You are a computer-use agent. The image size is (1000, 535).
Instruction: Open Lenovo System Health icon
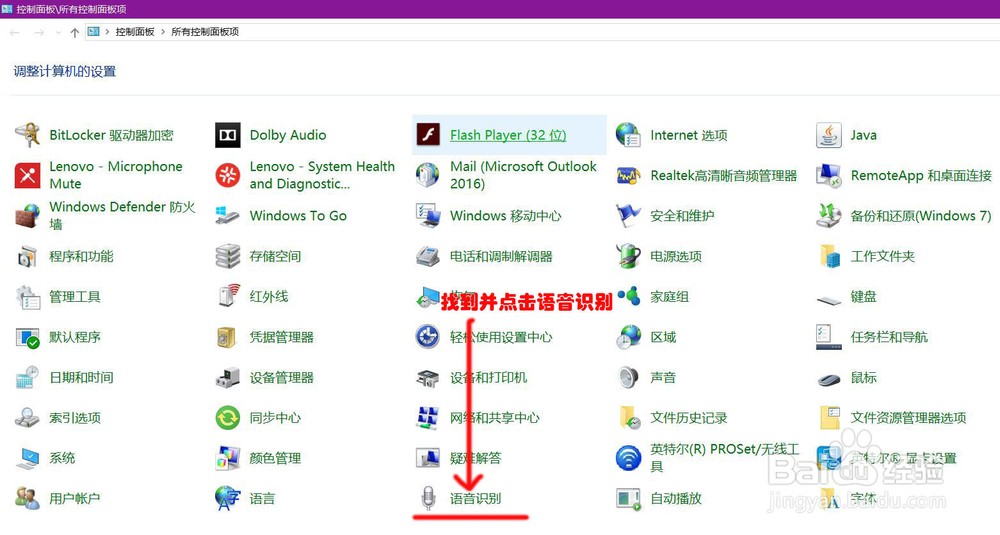pyautogui.click(x=228, y=175)
